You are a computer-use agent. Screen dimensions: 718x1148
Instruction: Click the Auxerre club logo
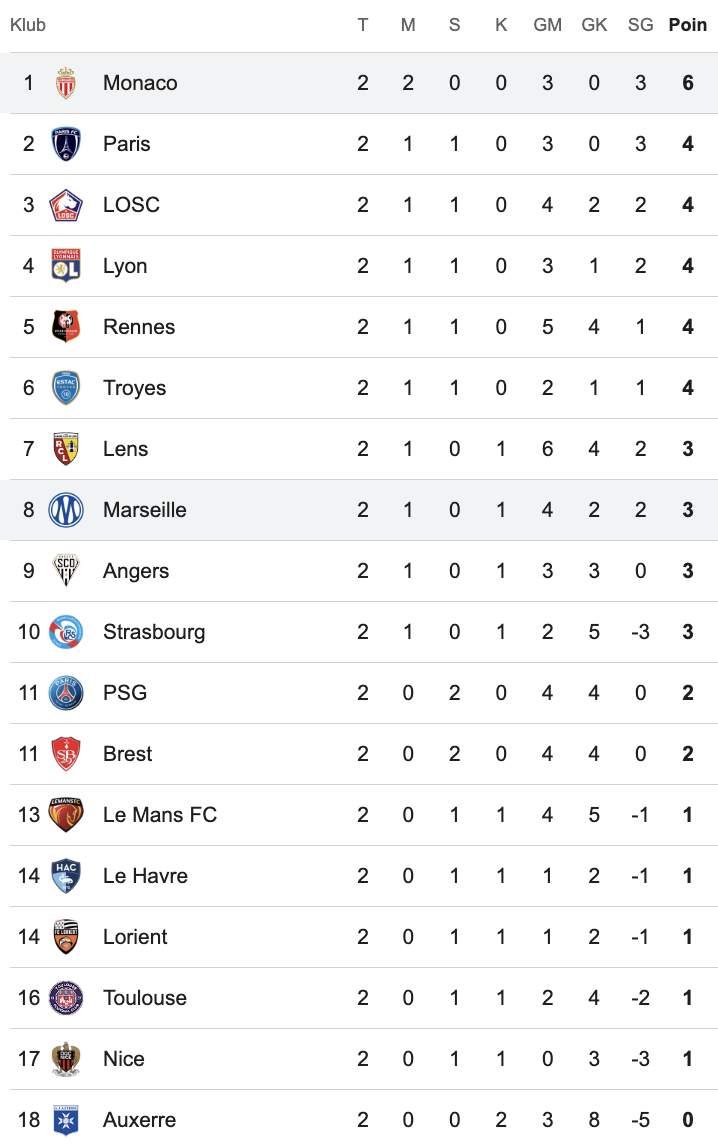click(x=66, y=1120)
